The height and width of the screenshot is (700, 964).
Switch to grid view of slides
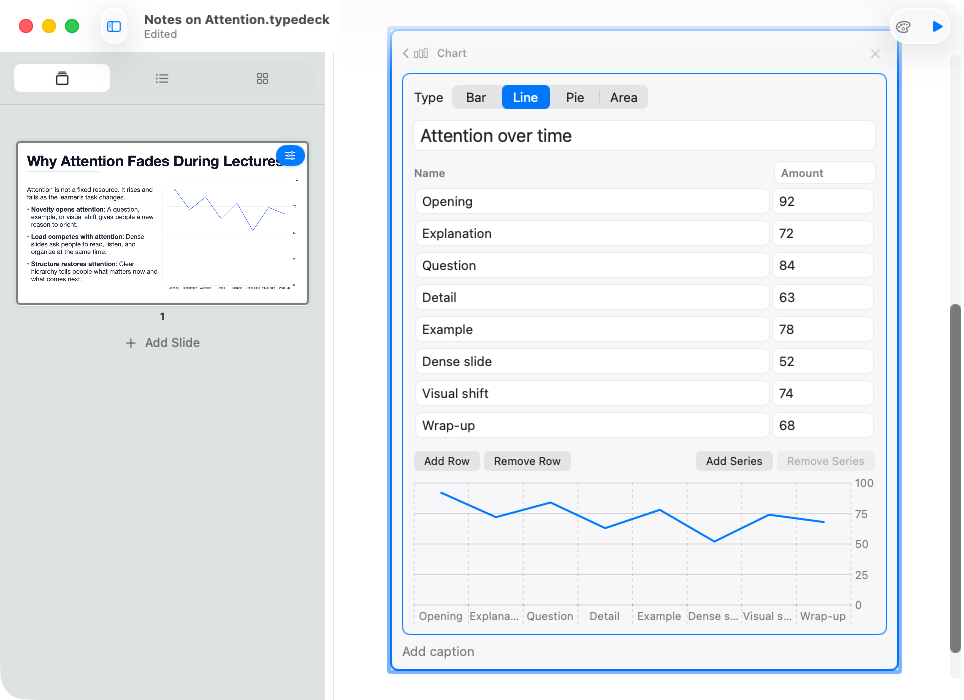click(261, 78)
